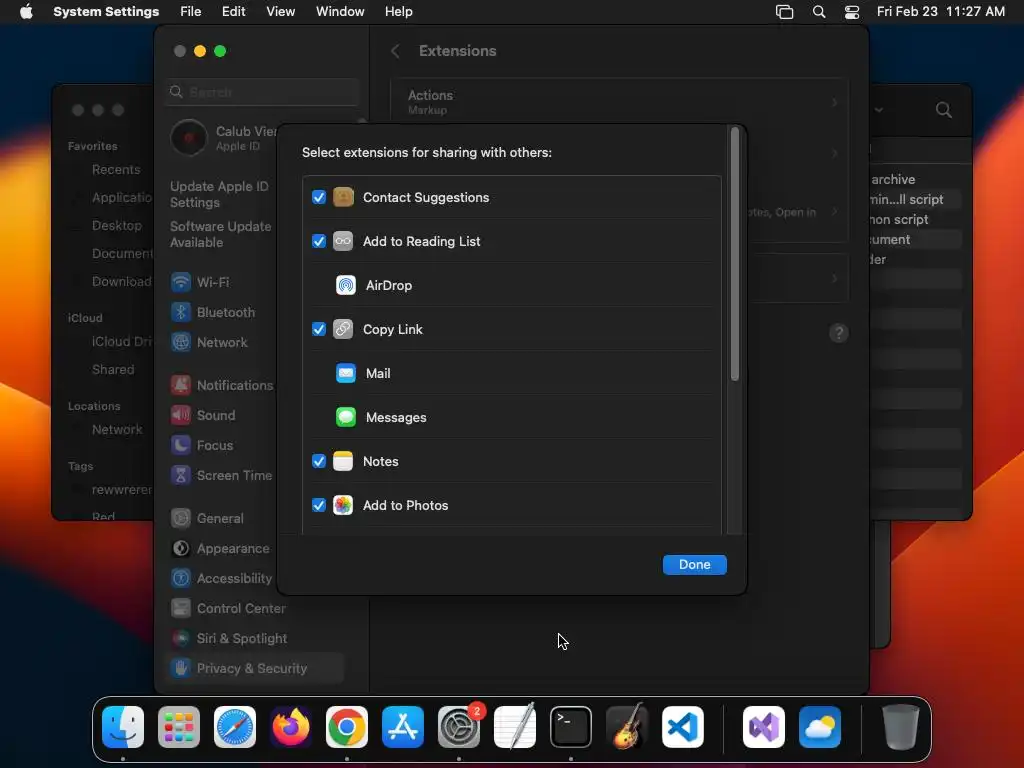This screenshot has width=1024, height=768.
Task: Open the System Settings menu
Action: pyautogui.click(x=106, y=12)
